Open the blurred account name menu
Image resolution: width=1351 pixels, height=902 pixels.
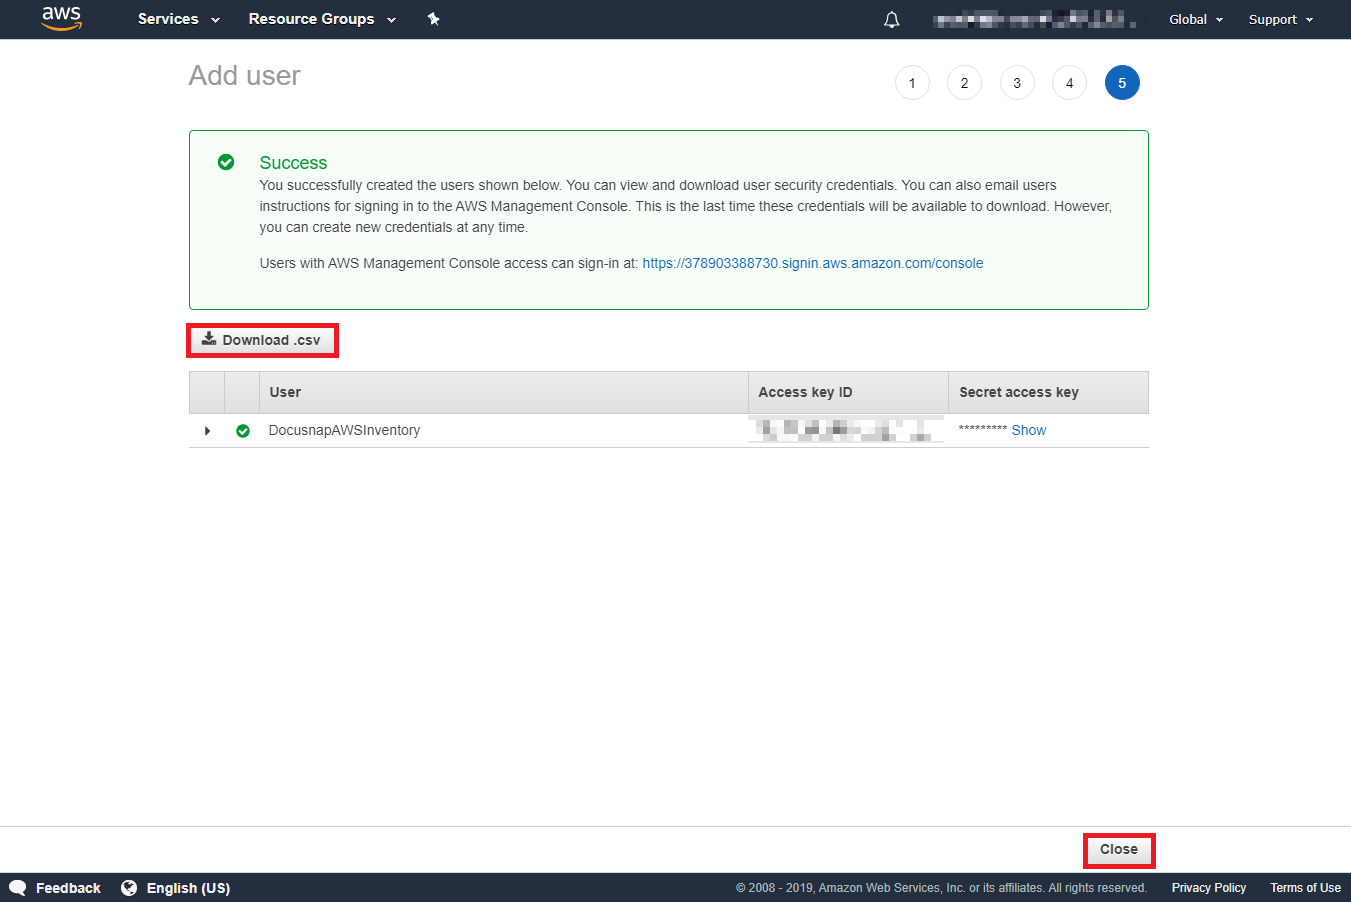[1033, 19]
